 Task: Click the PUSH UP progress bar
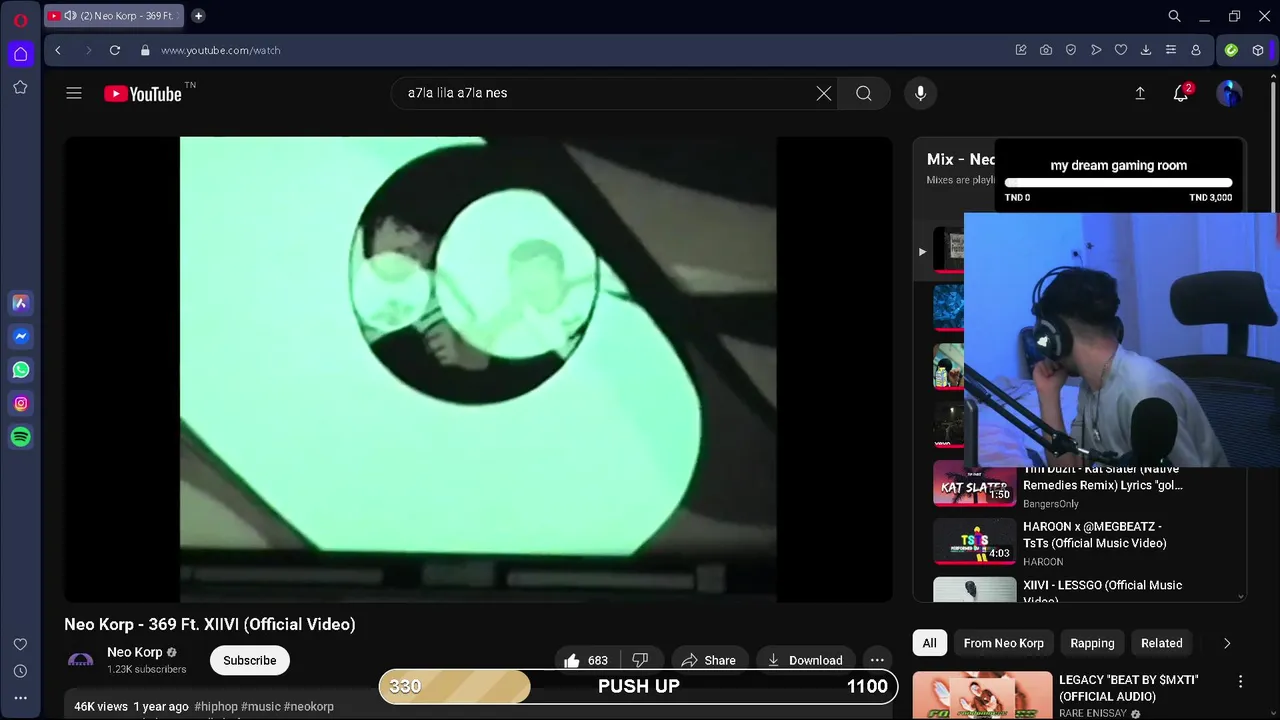pyautogui.click(x=638, y=686)
